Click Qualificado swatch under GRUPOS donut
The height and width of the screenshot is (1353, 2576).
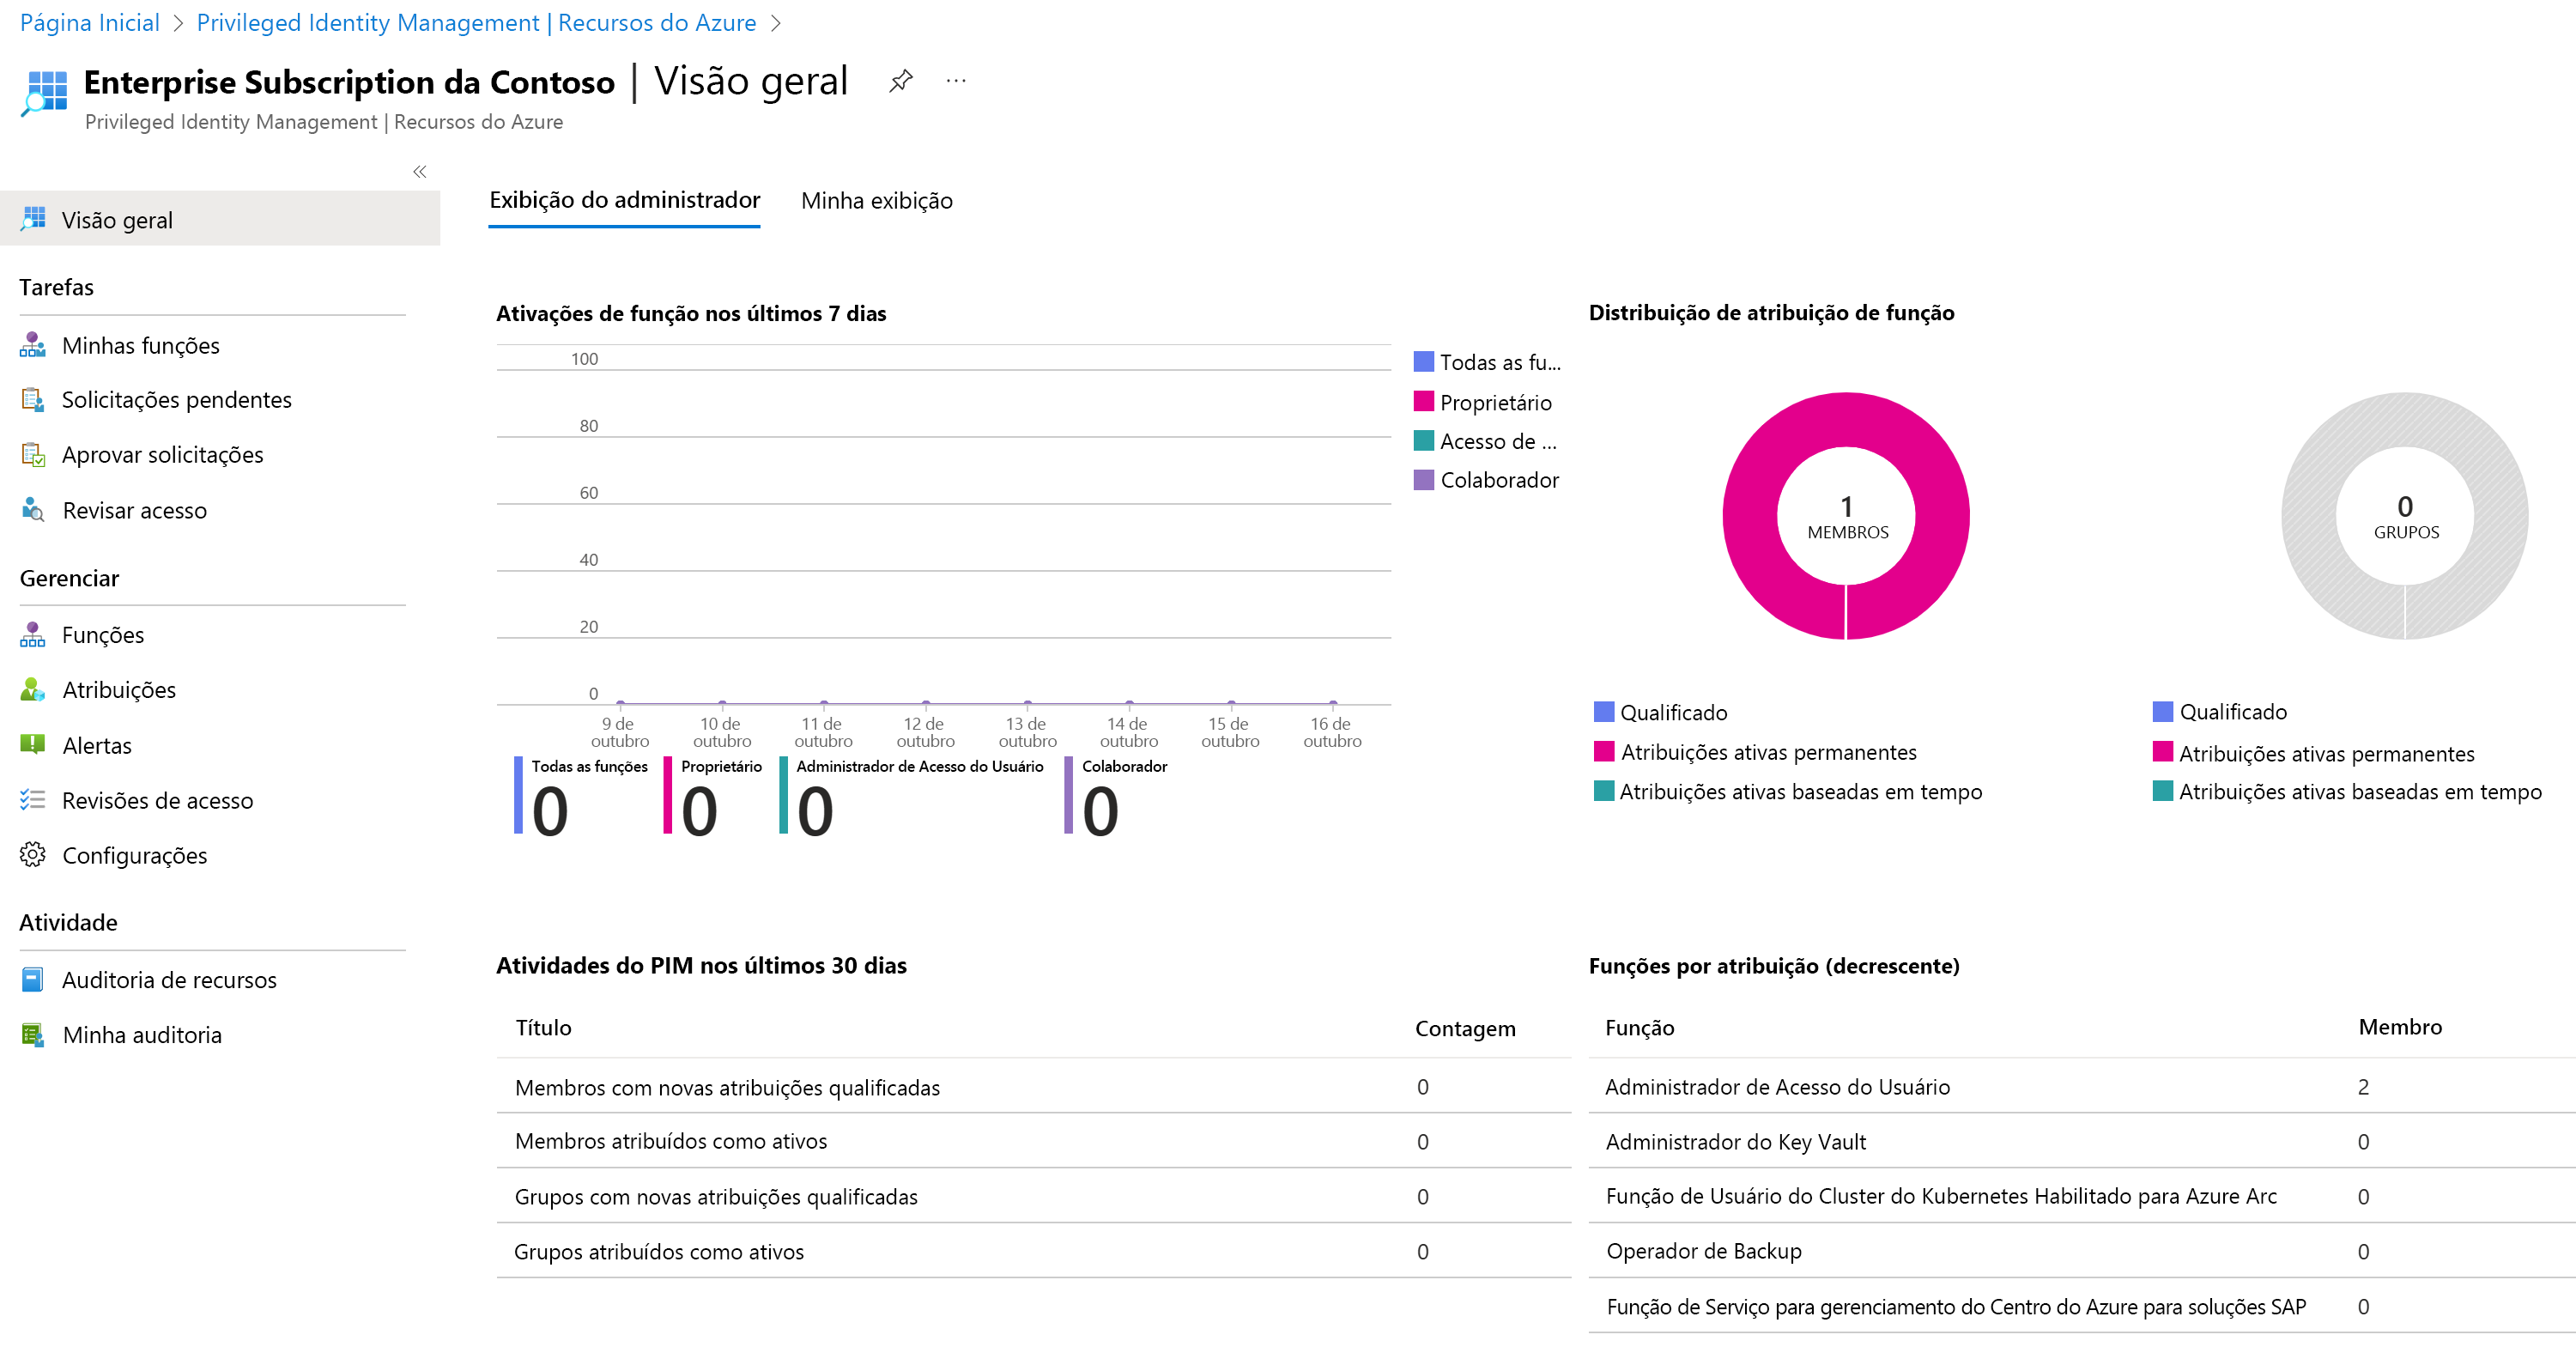click(x=2163, y=712)
